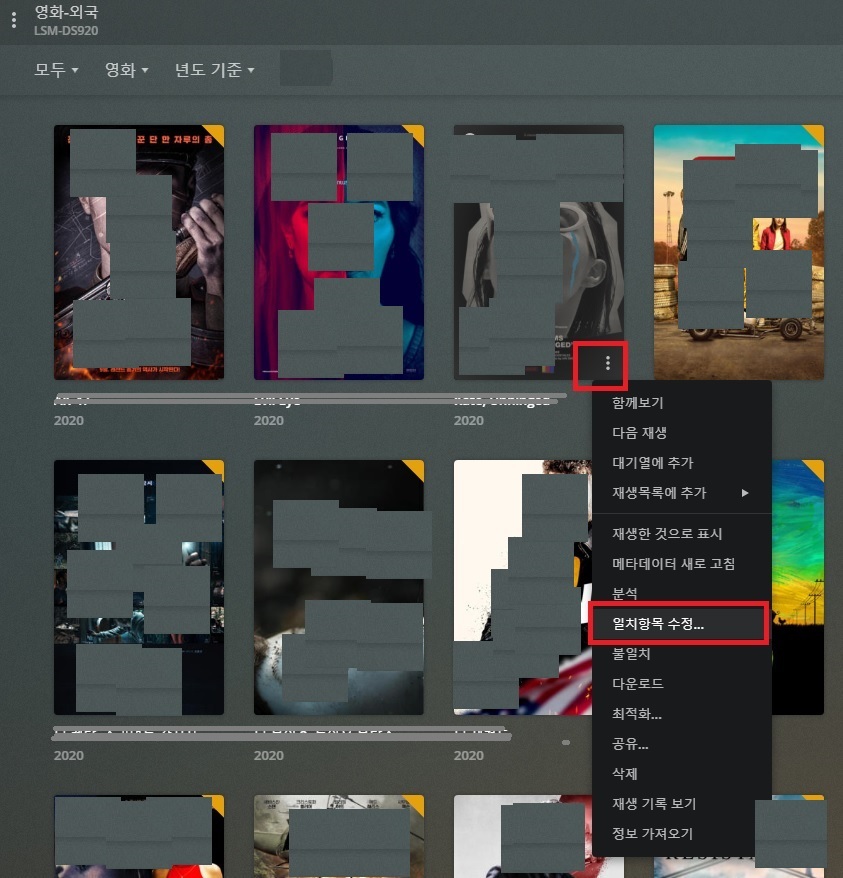Click the server name LSM-DS920

[66, 31]
